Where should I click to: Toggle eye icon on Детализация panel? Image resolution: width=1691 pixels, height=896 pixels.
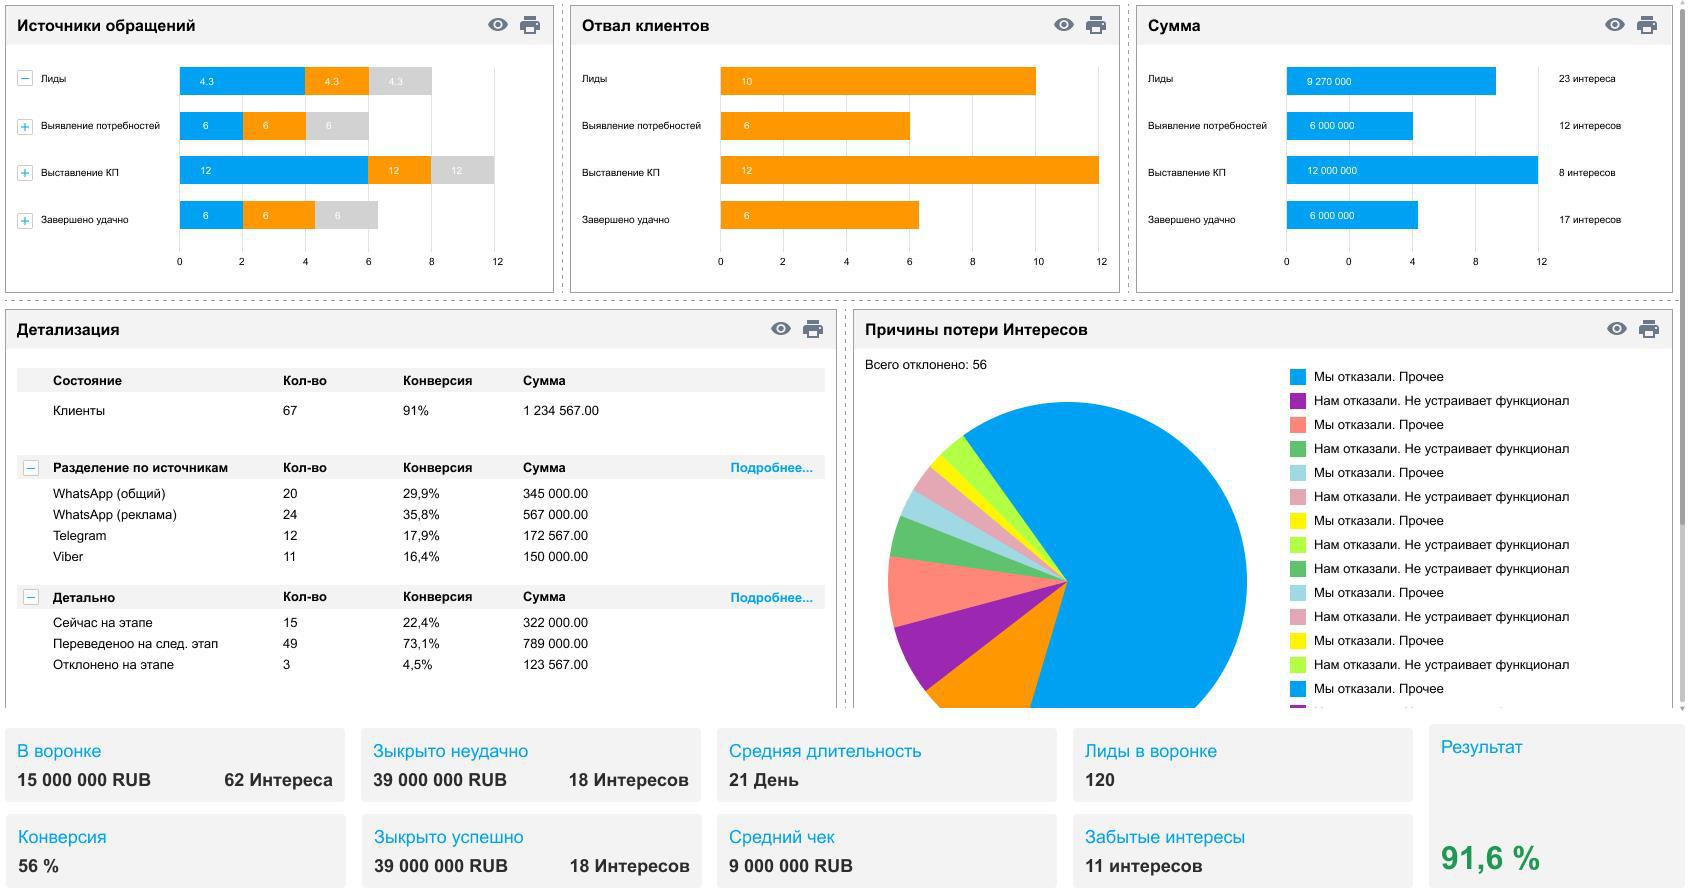(781, 329)
